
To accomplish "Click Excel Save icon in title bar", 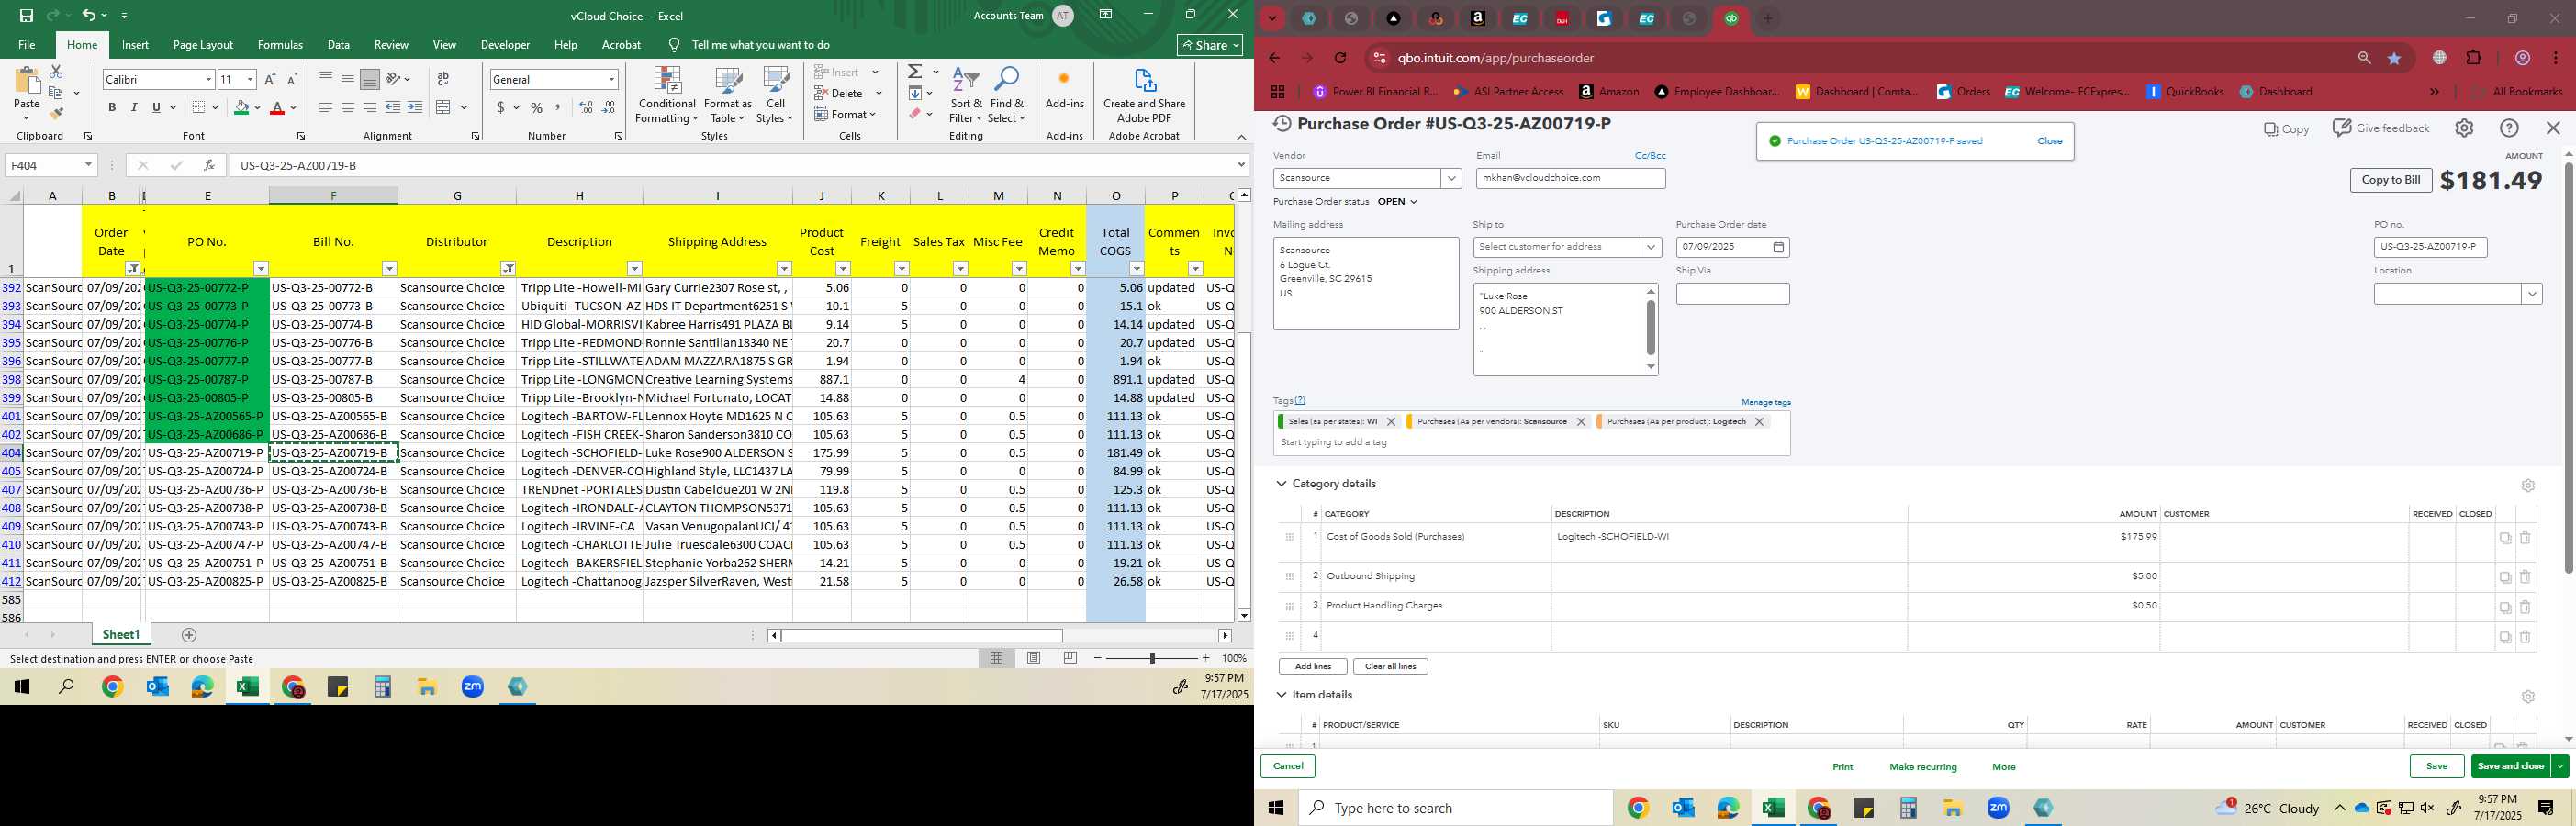I will coord(26,15).
